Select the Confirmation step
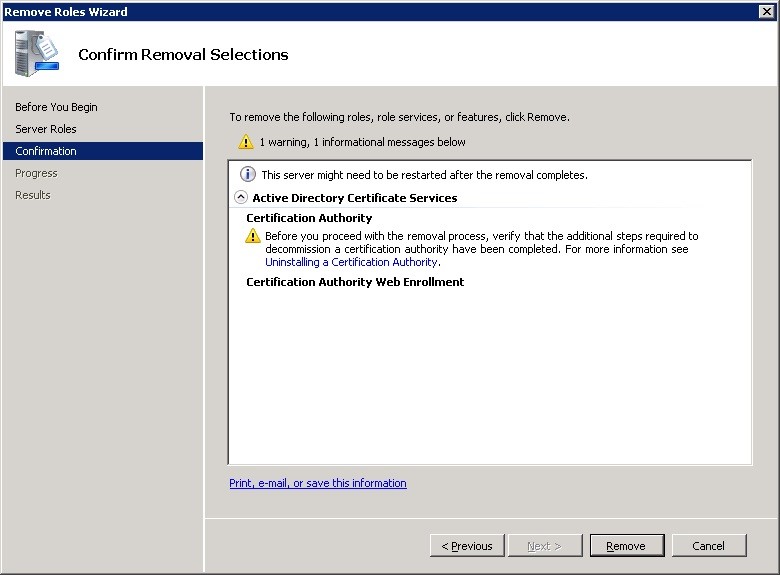The height and width of the screenshot is (575, 780). [103, 151]
